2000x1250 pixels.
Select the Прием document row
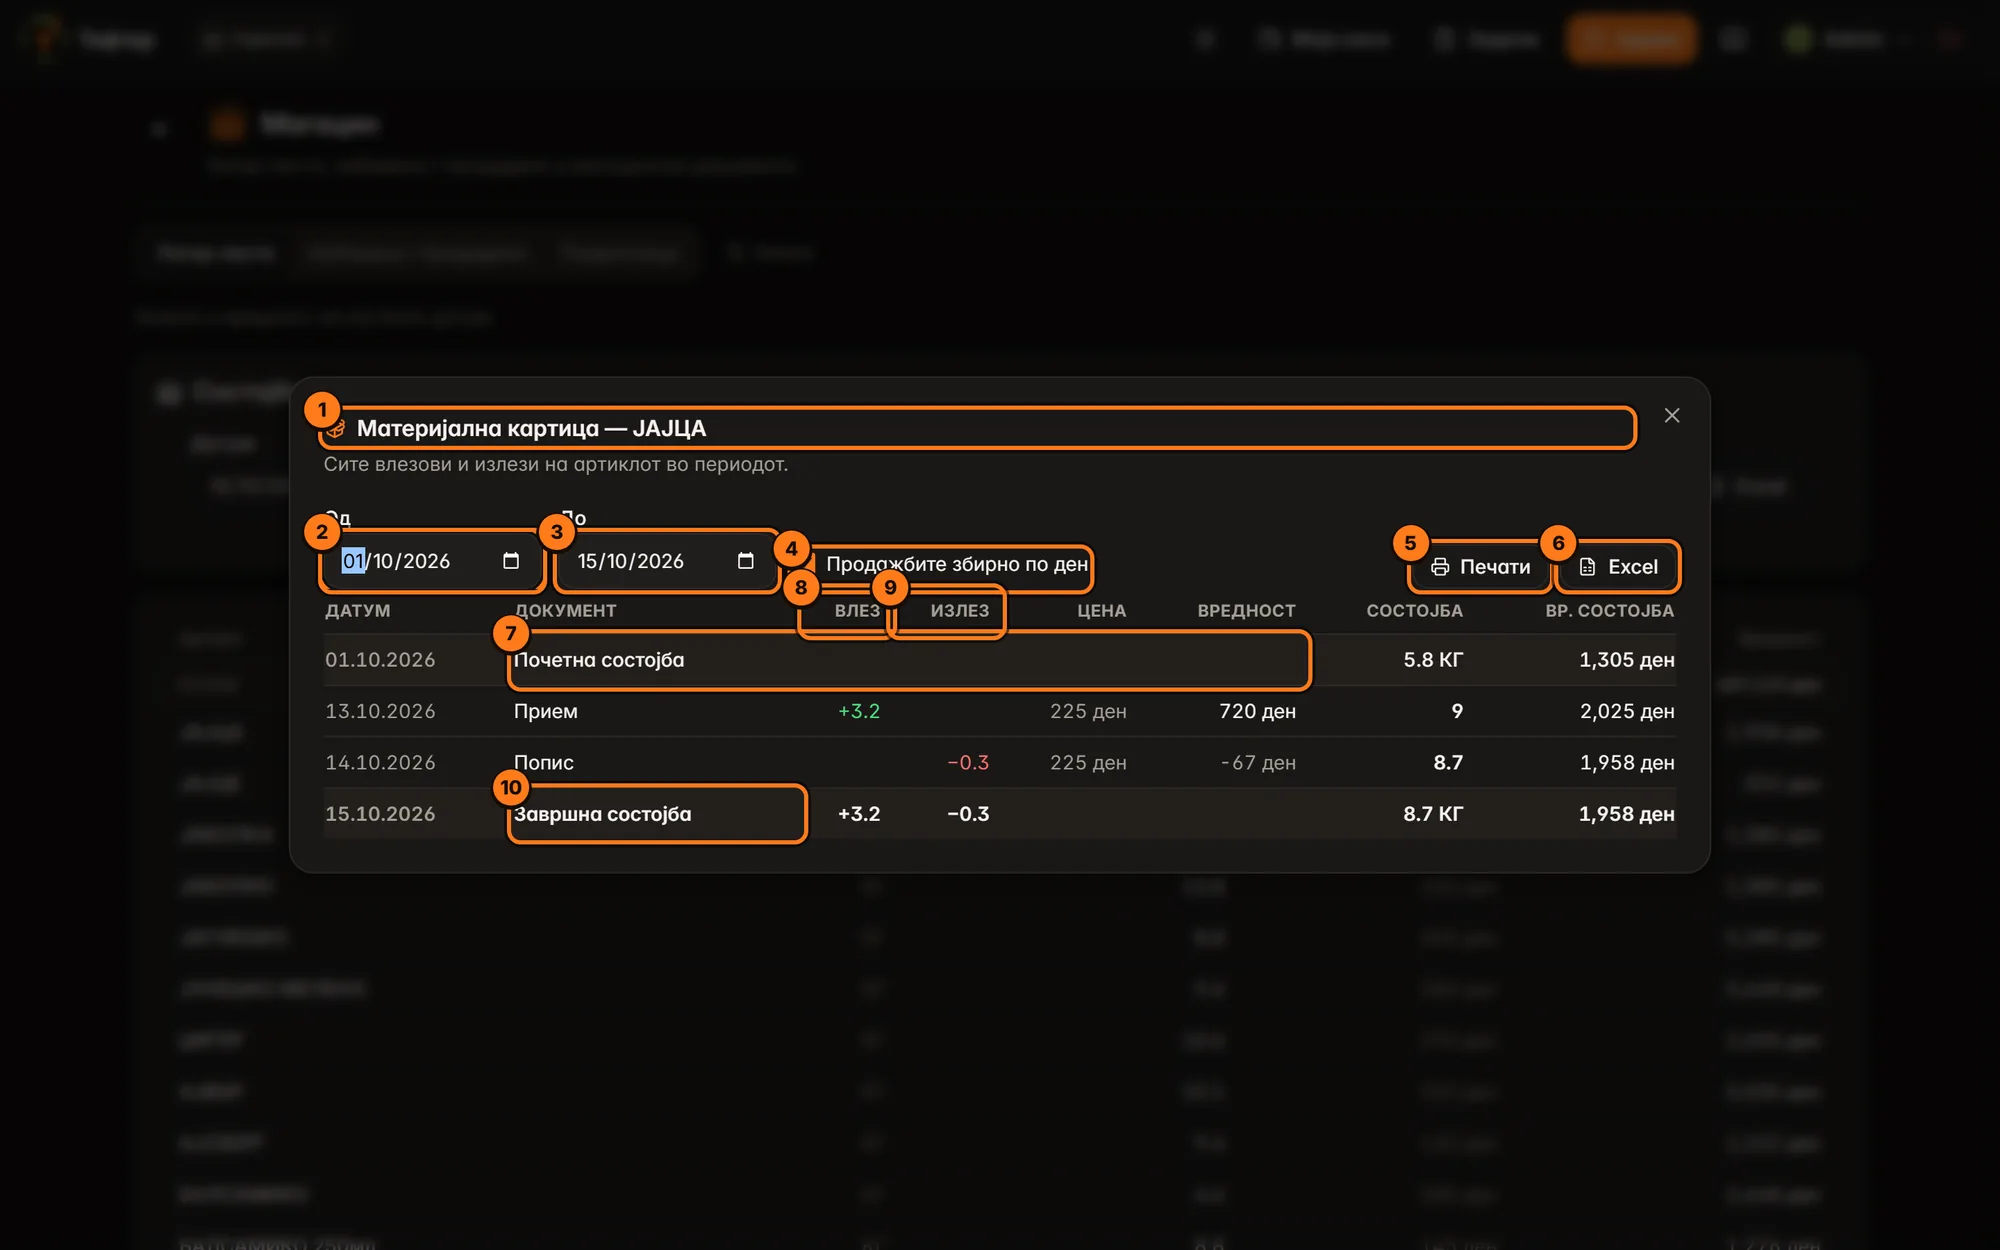1000,711
